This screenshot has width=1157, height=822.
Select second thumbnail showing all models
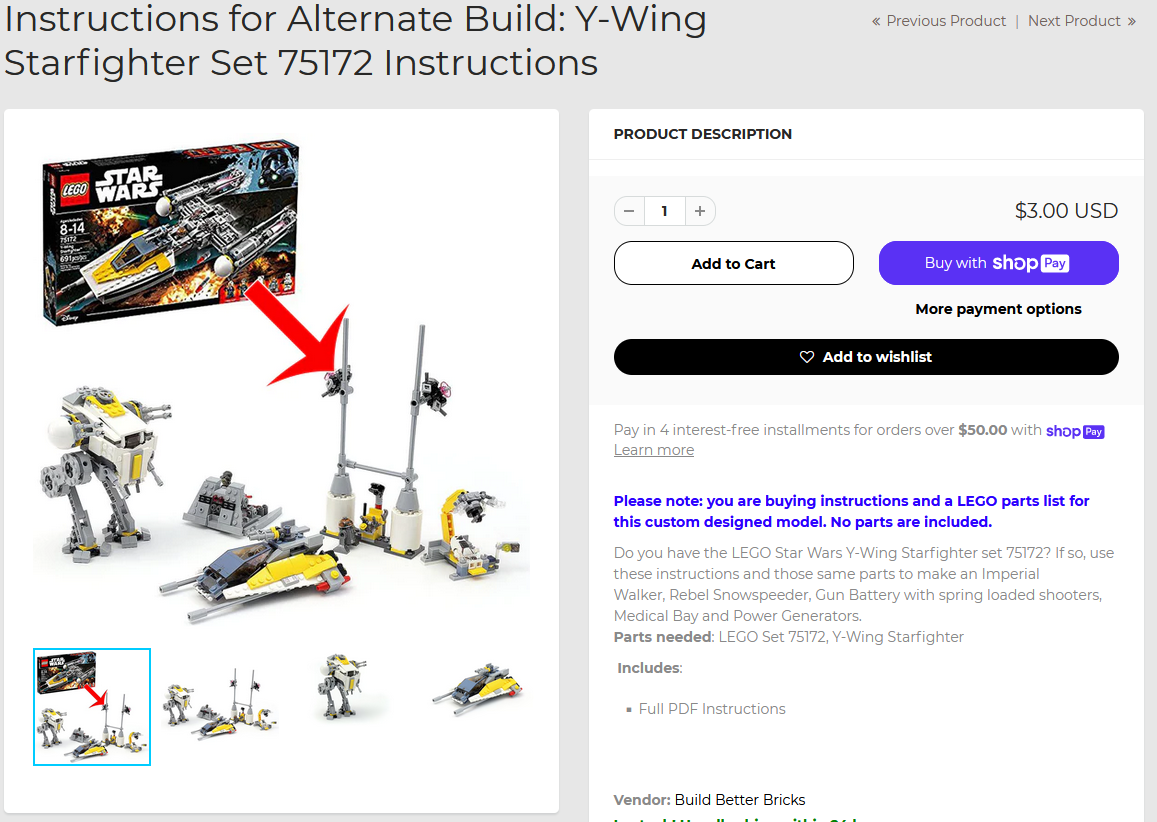point(221,702)
